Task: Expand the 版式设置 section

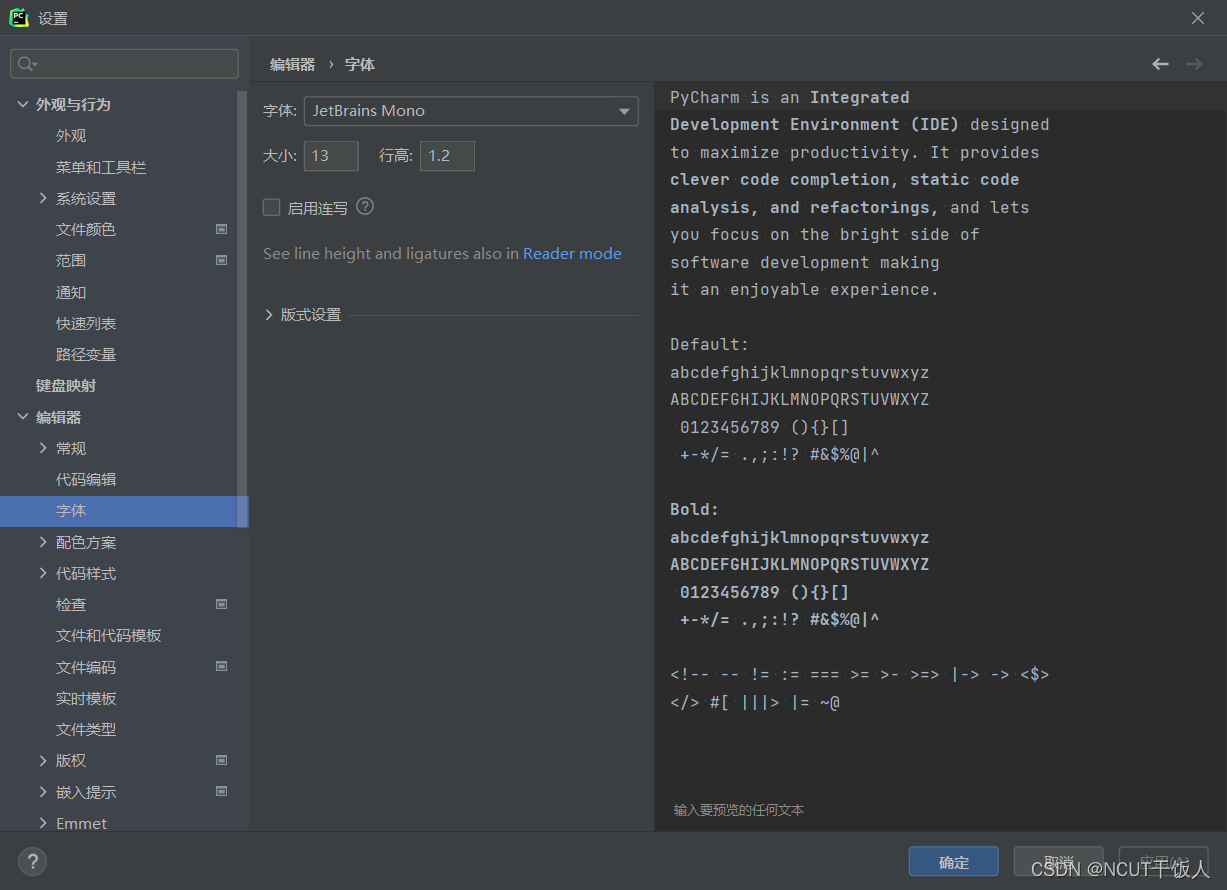Action: (269, 315)
